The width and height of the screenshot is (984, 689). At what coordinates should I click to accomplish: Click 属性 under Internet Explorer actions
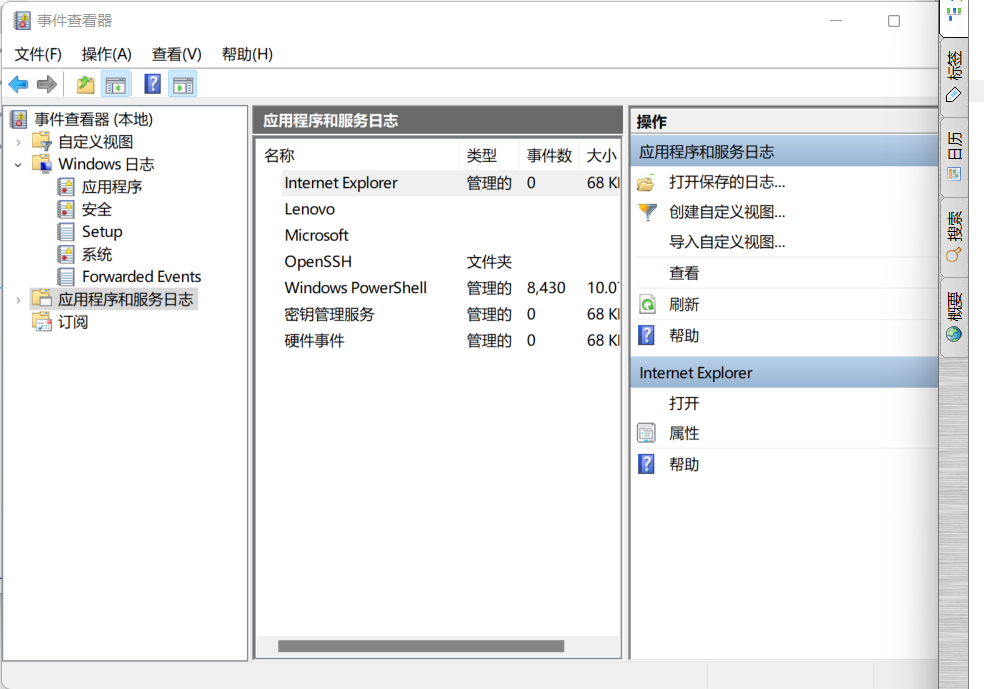684,433
